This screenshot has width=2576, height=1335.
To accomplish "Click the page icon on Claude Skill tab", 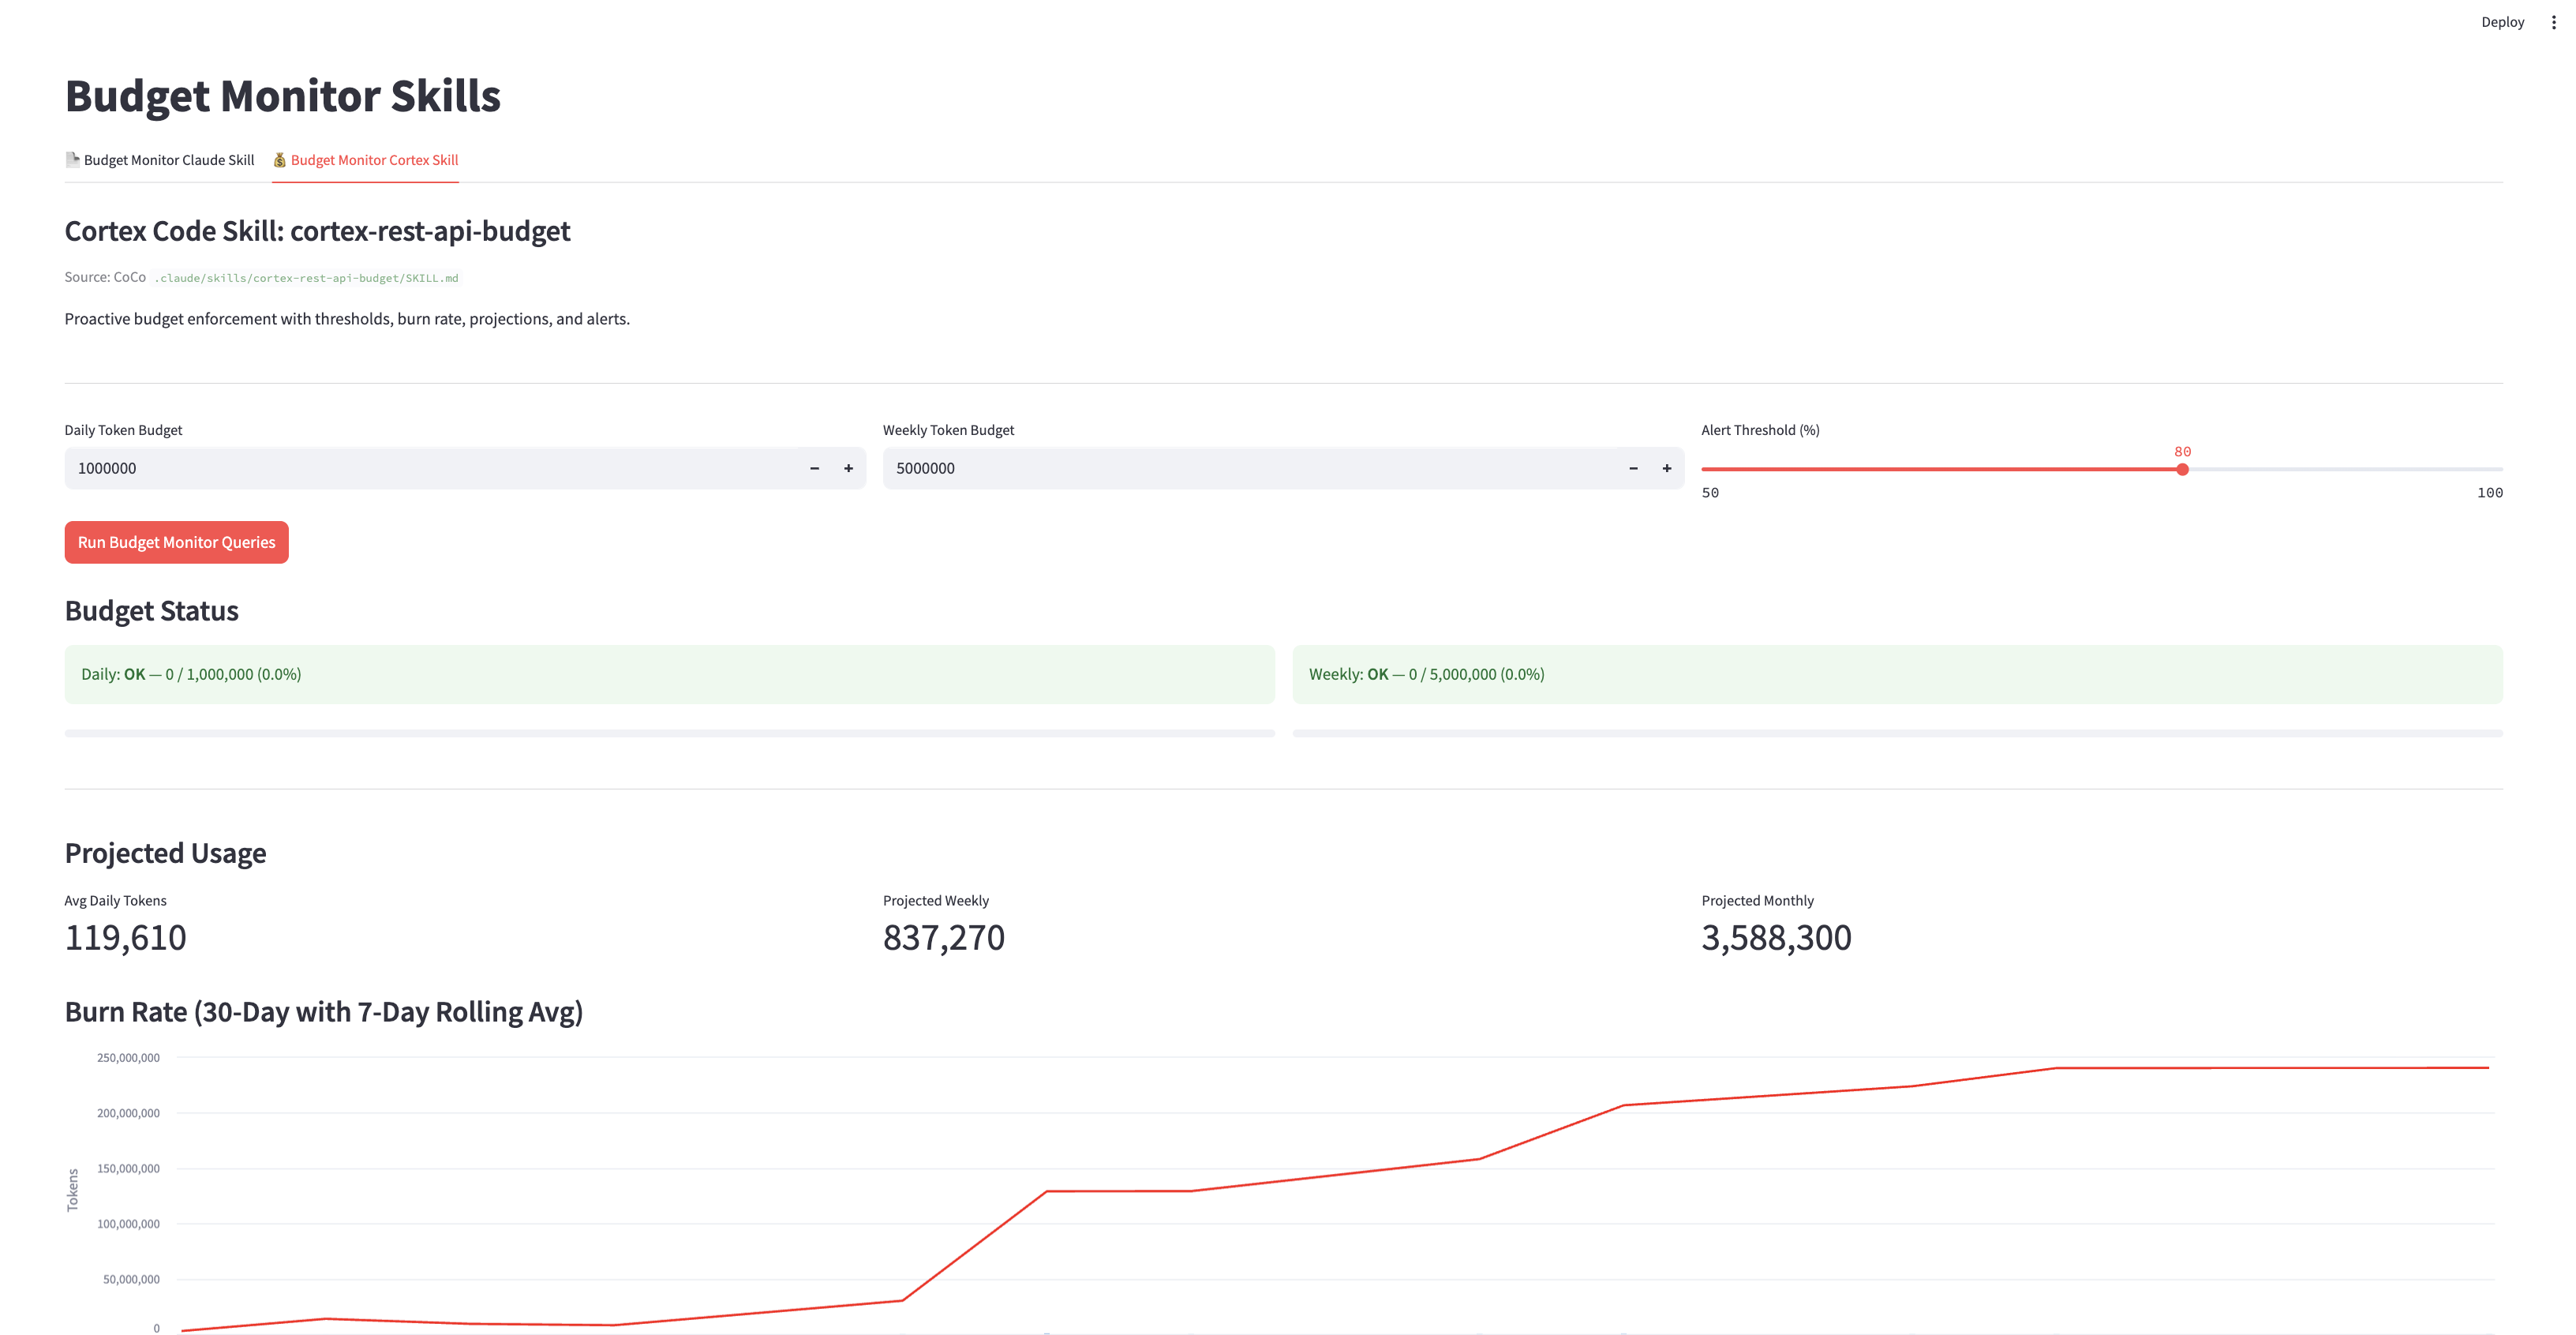I will click(72, 159).
